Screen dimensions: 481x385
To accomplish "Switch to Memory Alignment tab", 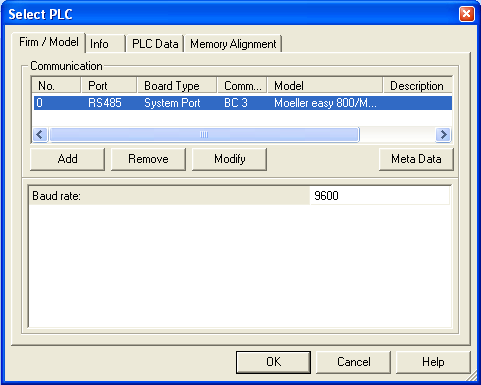I will (233, 44).
